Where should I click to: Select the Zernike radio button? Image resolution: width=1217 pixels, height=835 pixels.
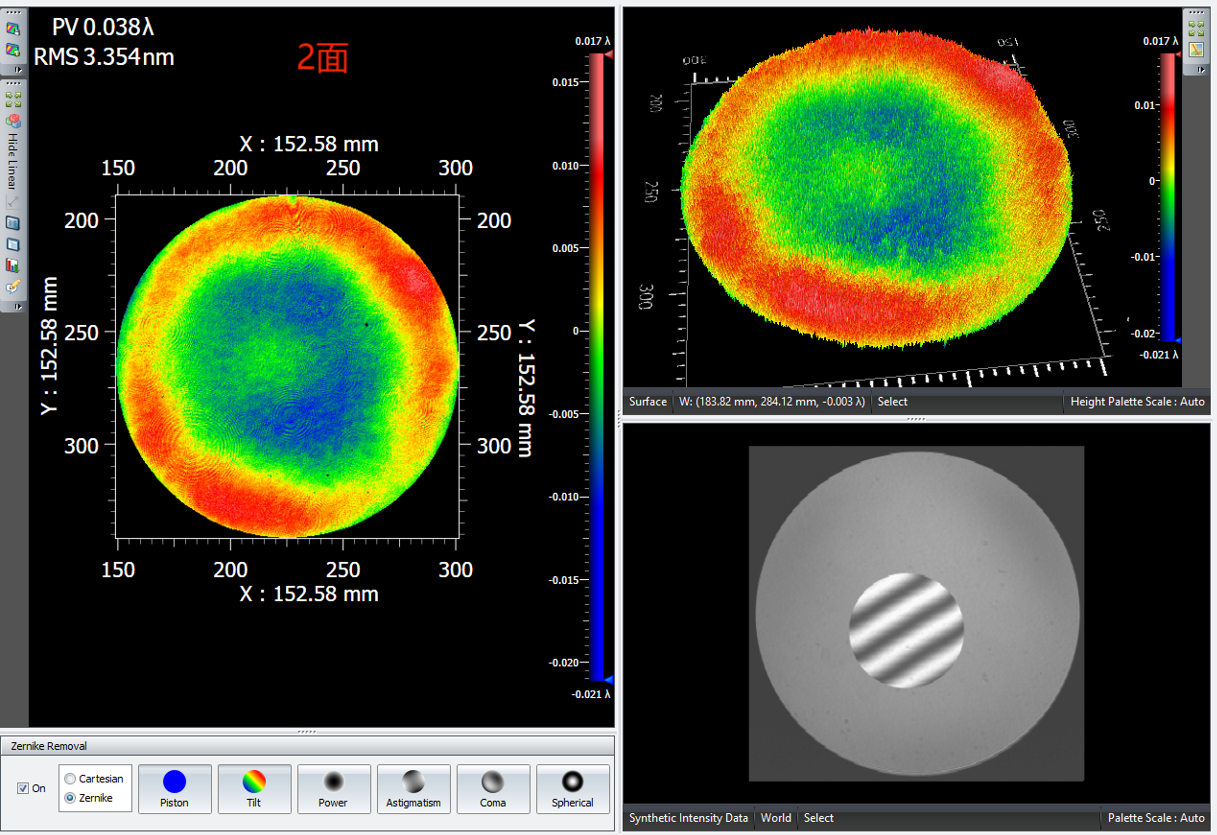coord(70,798)
